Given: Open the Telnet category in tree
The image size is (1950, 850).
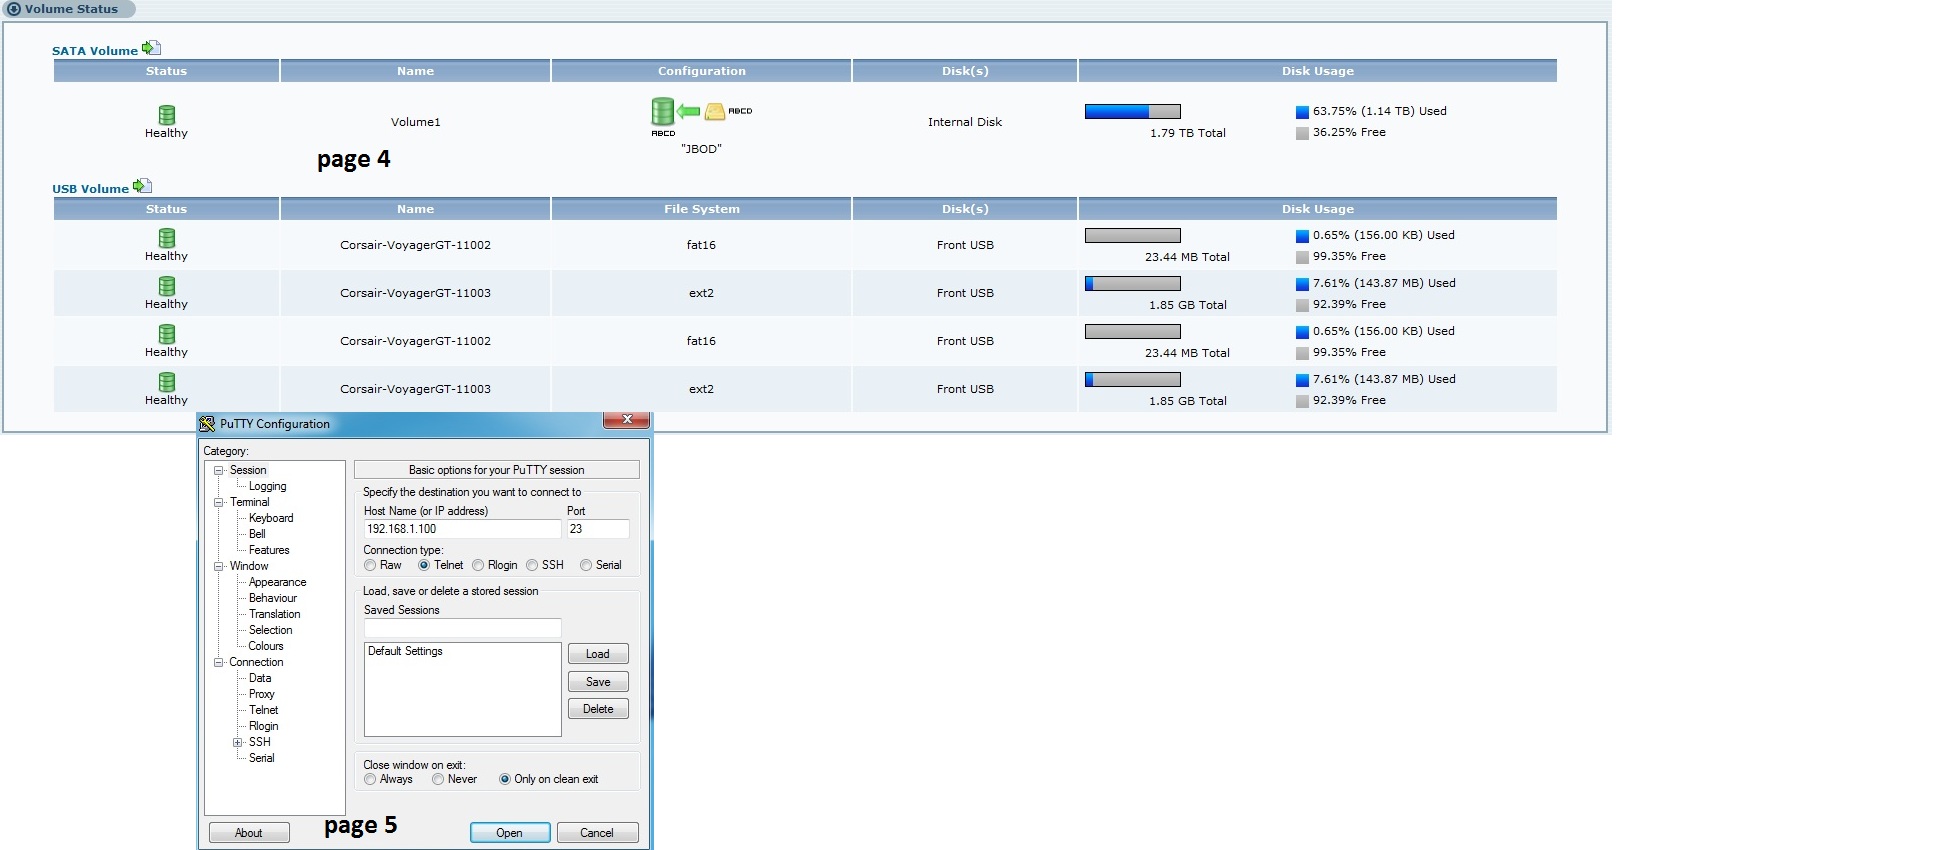Looking at the screenshot, I should pyautogui.click(x=264, y=710).
